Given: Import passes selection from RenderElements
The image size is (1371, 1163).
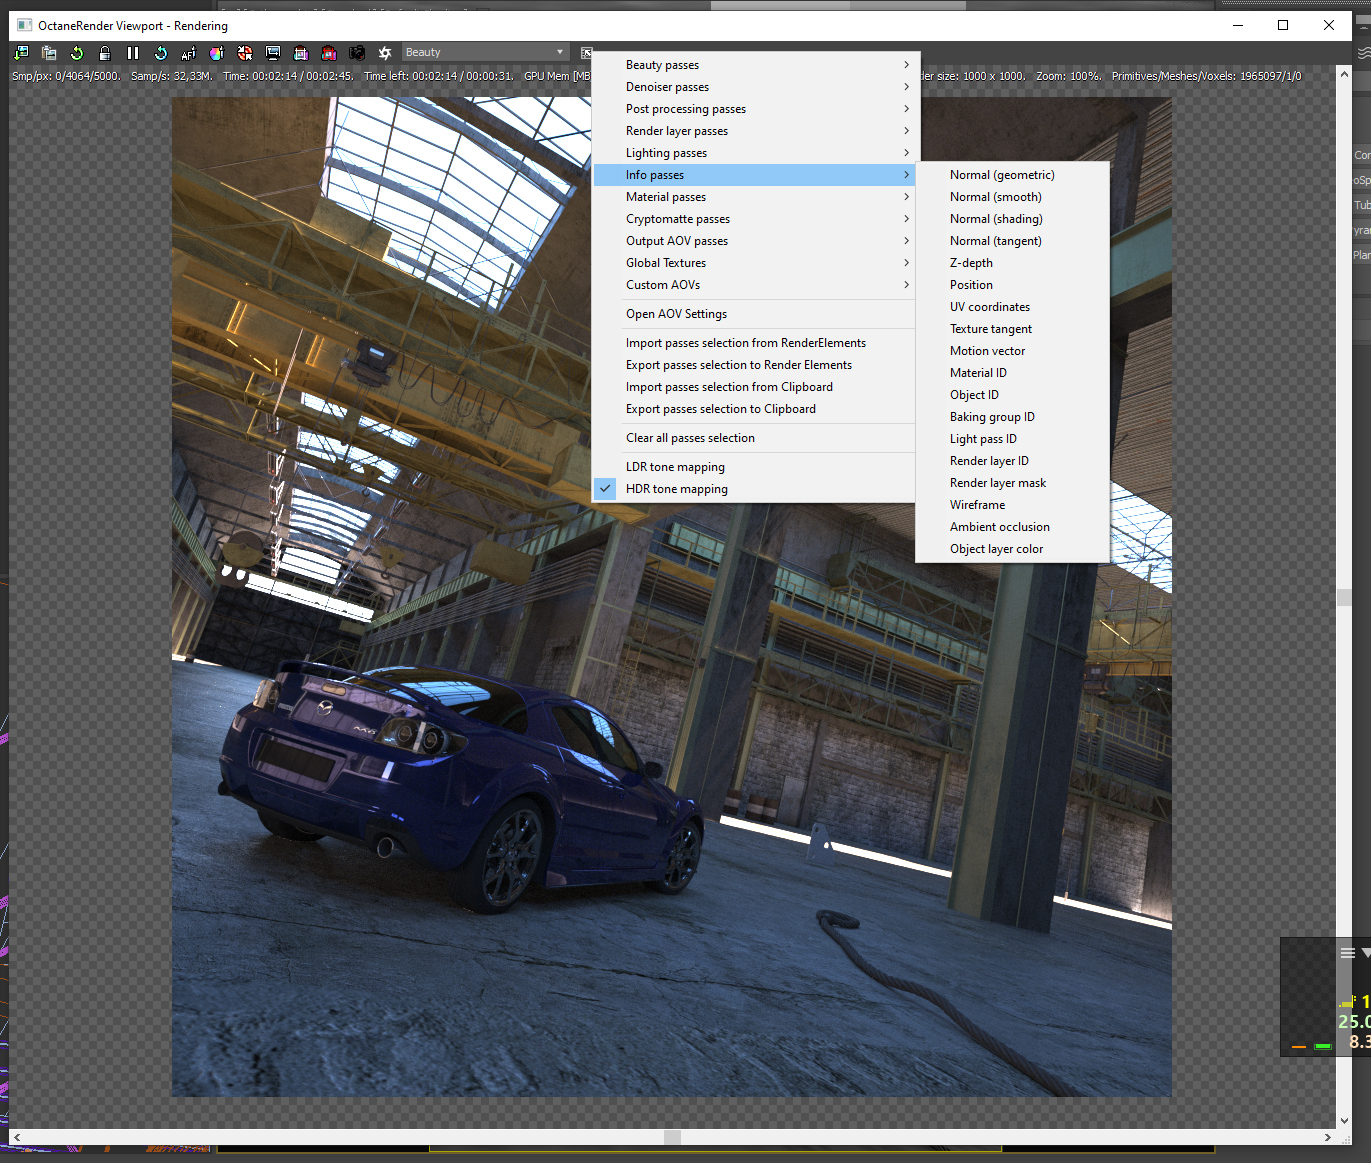Looking at the screenshot, I should [x=755, y=343].
